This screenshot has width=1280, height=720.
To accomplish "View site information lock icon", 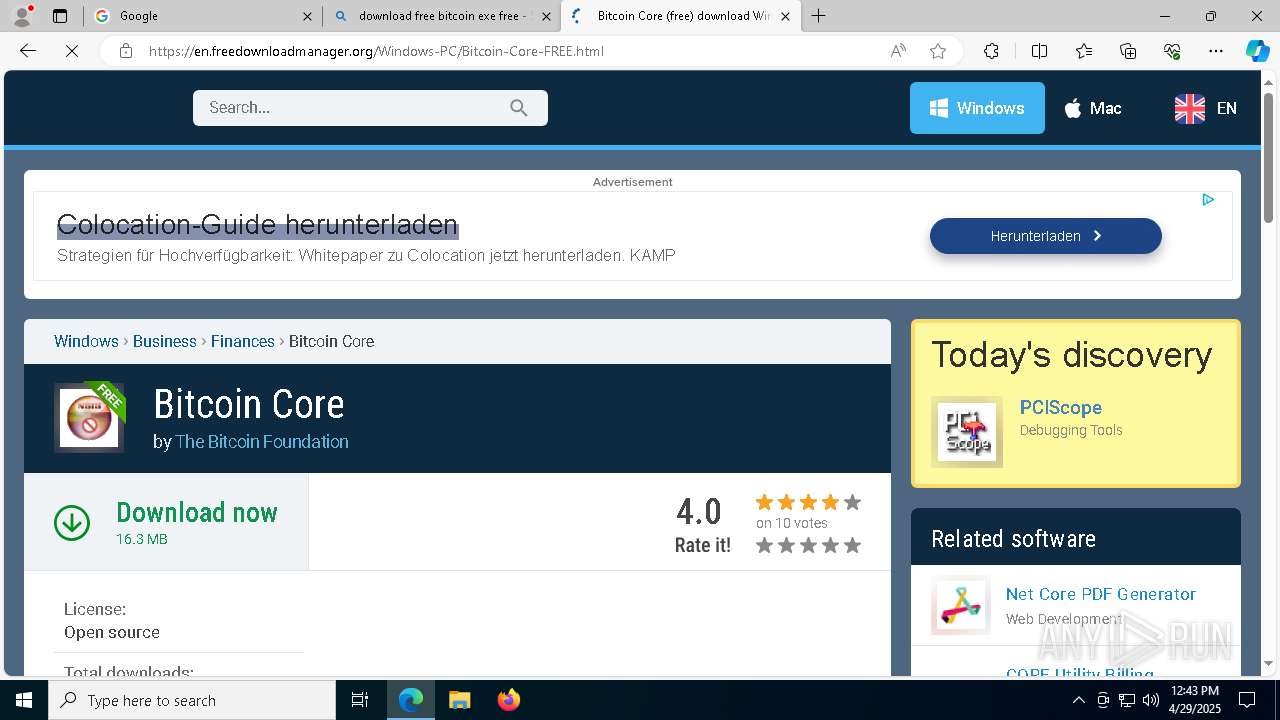I will [x=126, y=51].
